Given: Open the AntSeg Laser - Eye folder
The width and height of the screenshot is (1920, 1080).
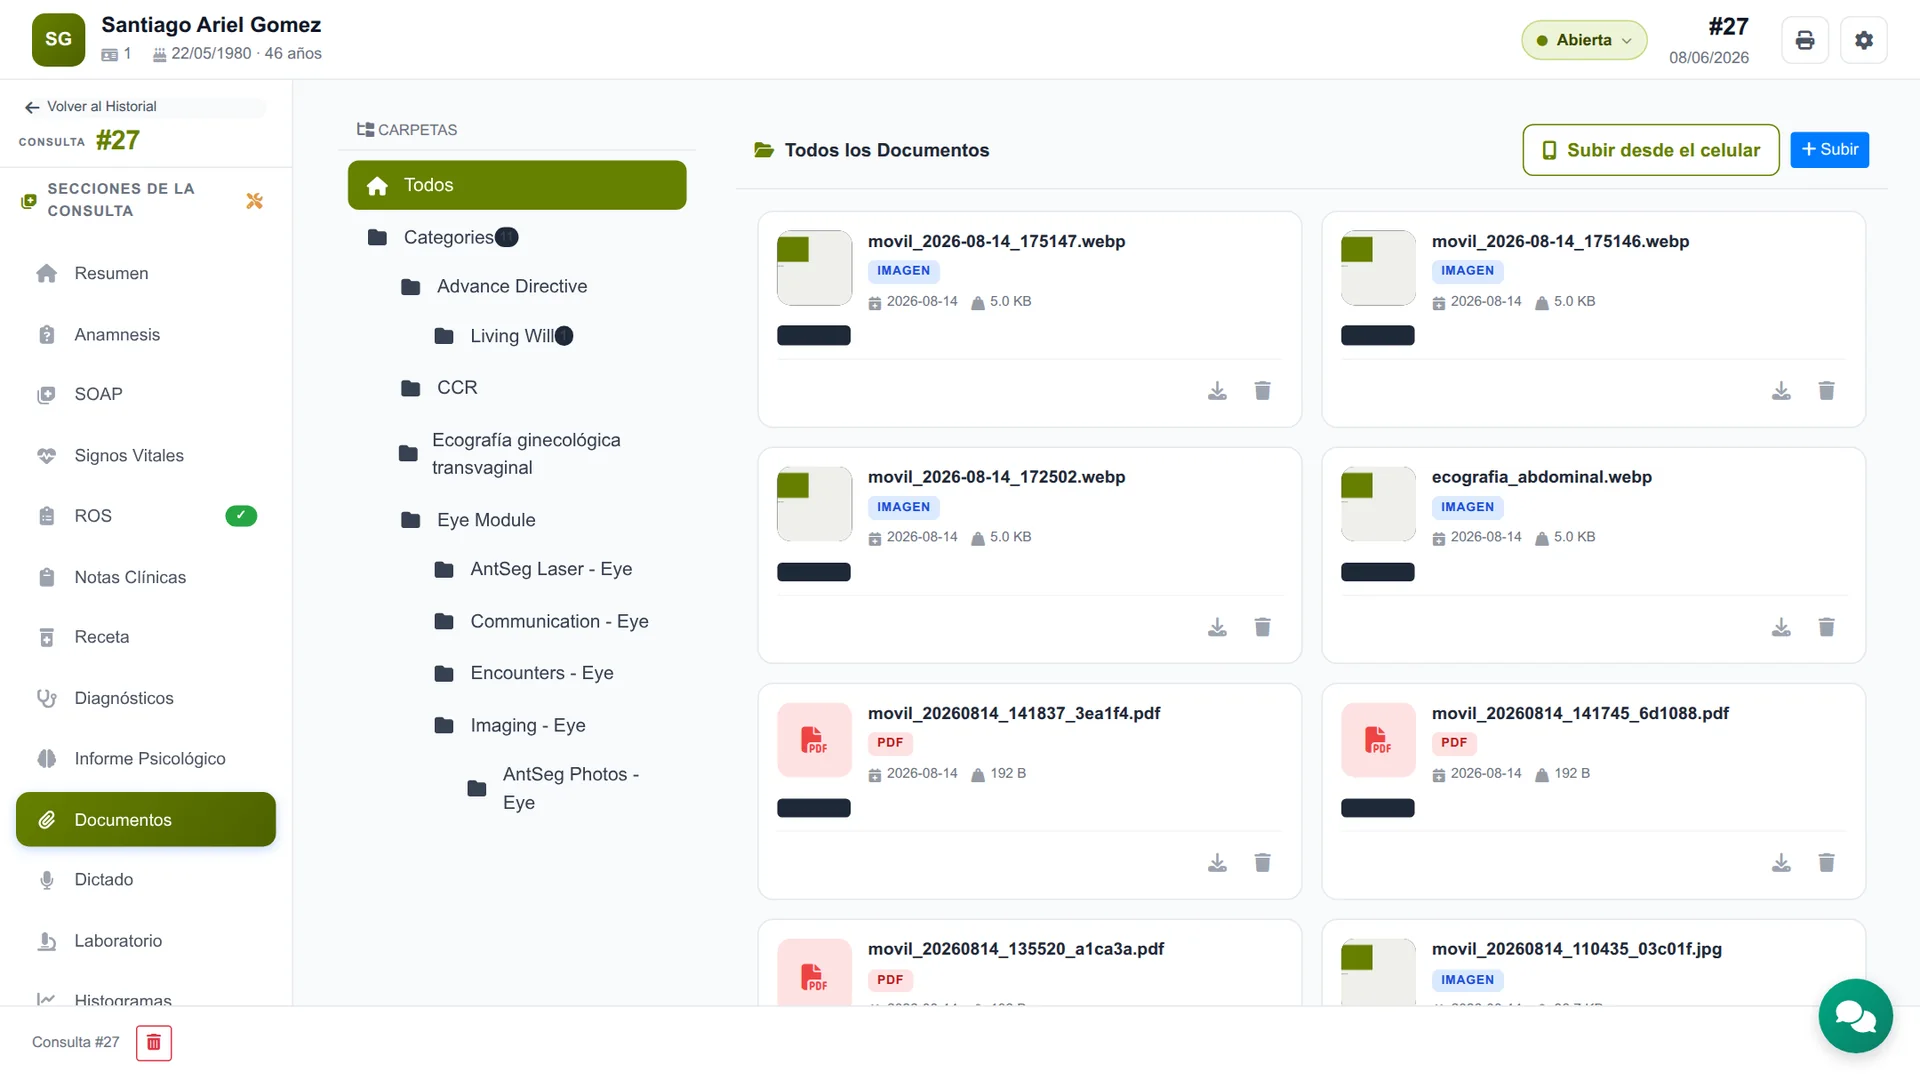Looking at the screenshot, I should (x=534, y=570).
